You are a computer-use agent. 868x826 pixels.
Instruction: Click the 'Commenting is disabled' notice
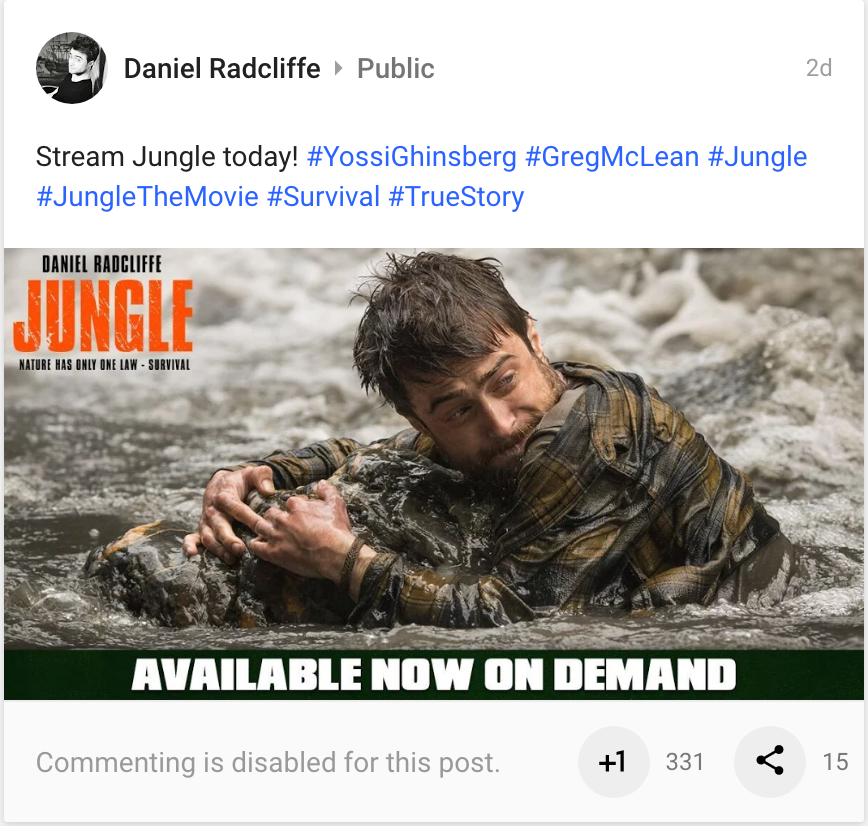coord(268,762)
